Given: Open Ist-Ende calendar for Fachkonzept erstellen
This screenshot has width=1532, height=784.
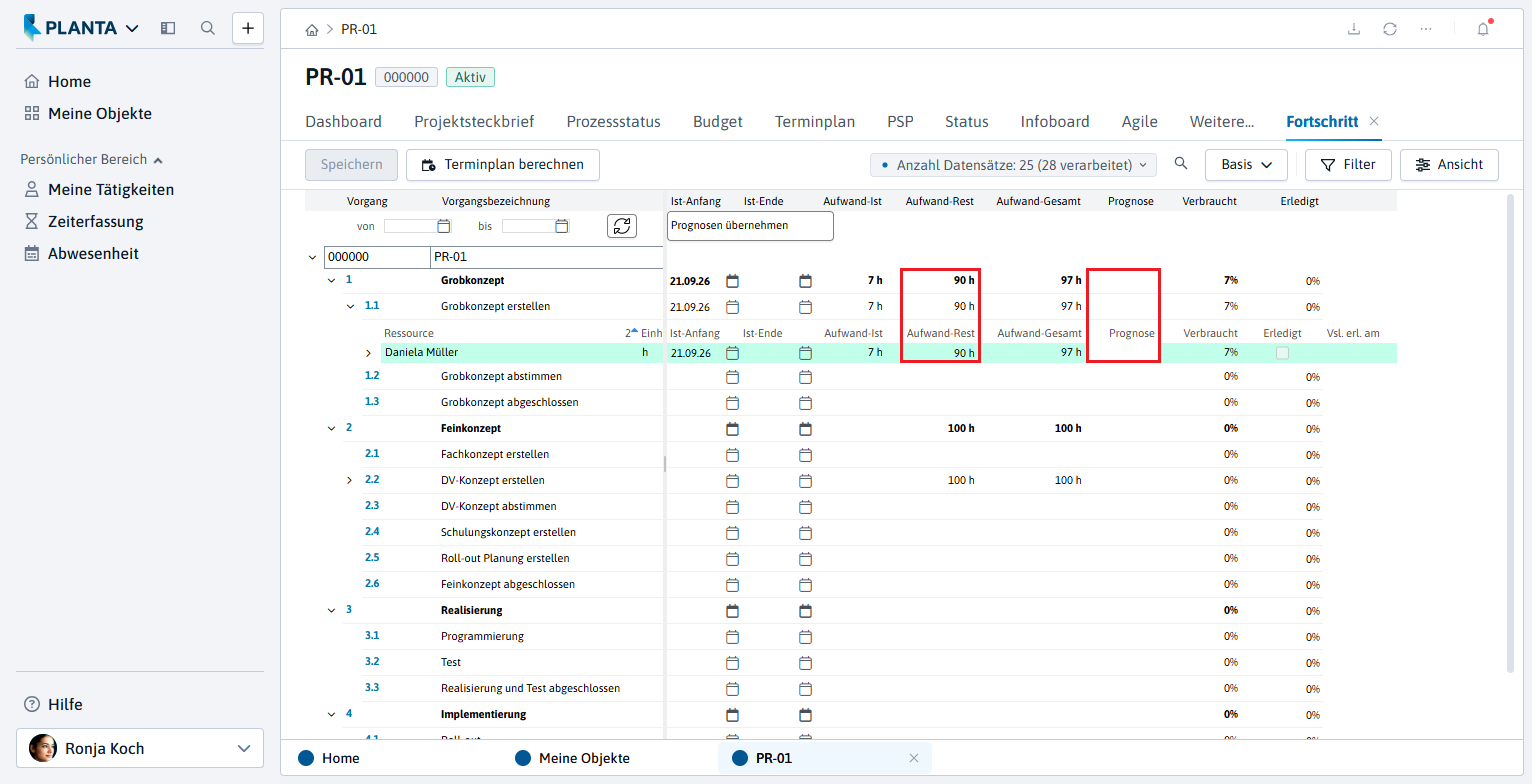Looking at the screenshot, I should pyautogui.click(x=806, y=454).
